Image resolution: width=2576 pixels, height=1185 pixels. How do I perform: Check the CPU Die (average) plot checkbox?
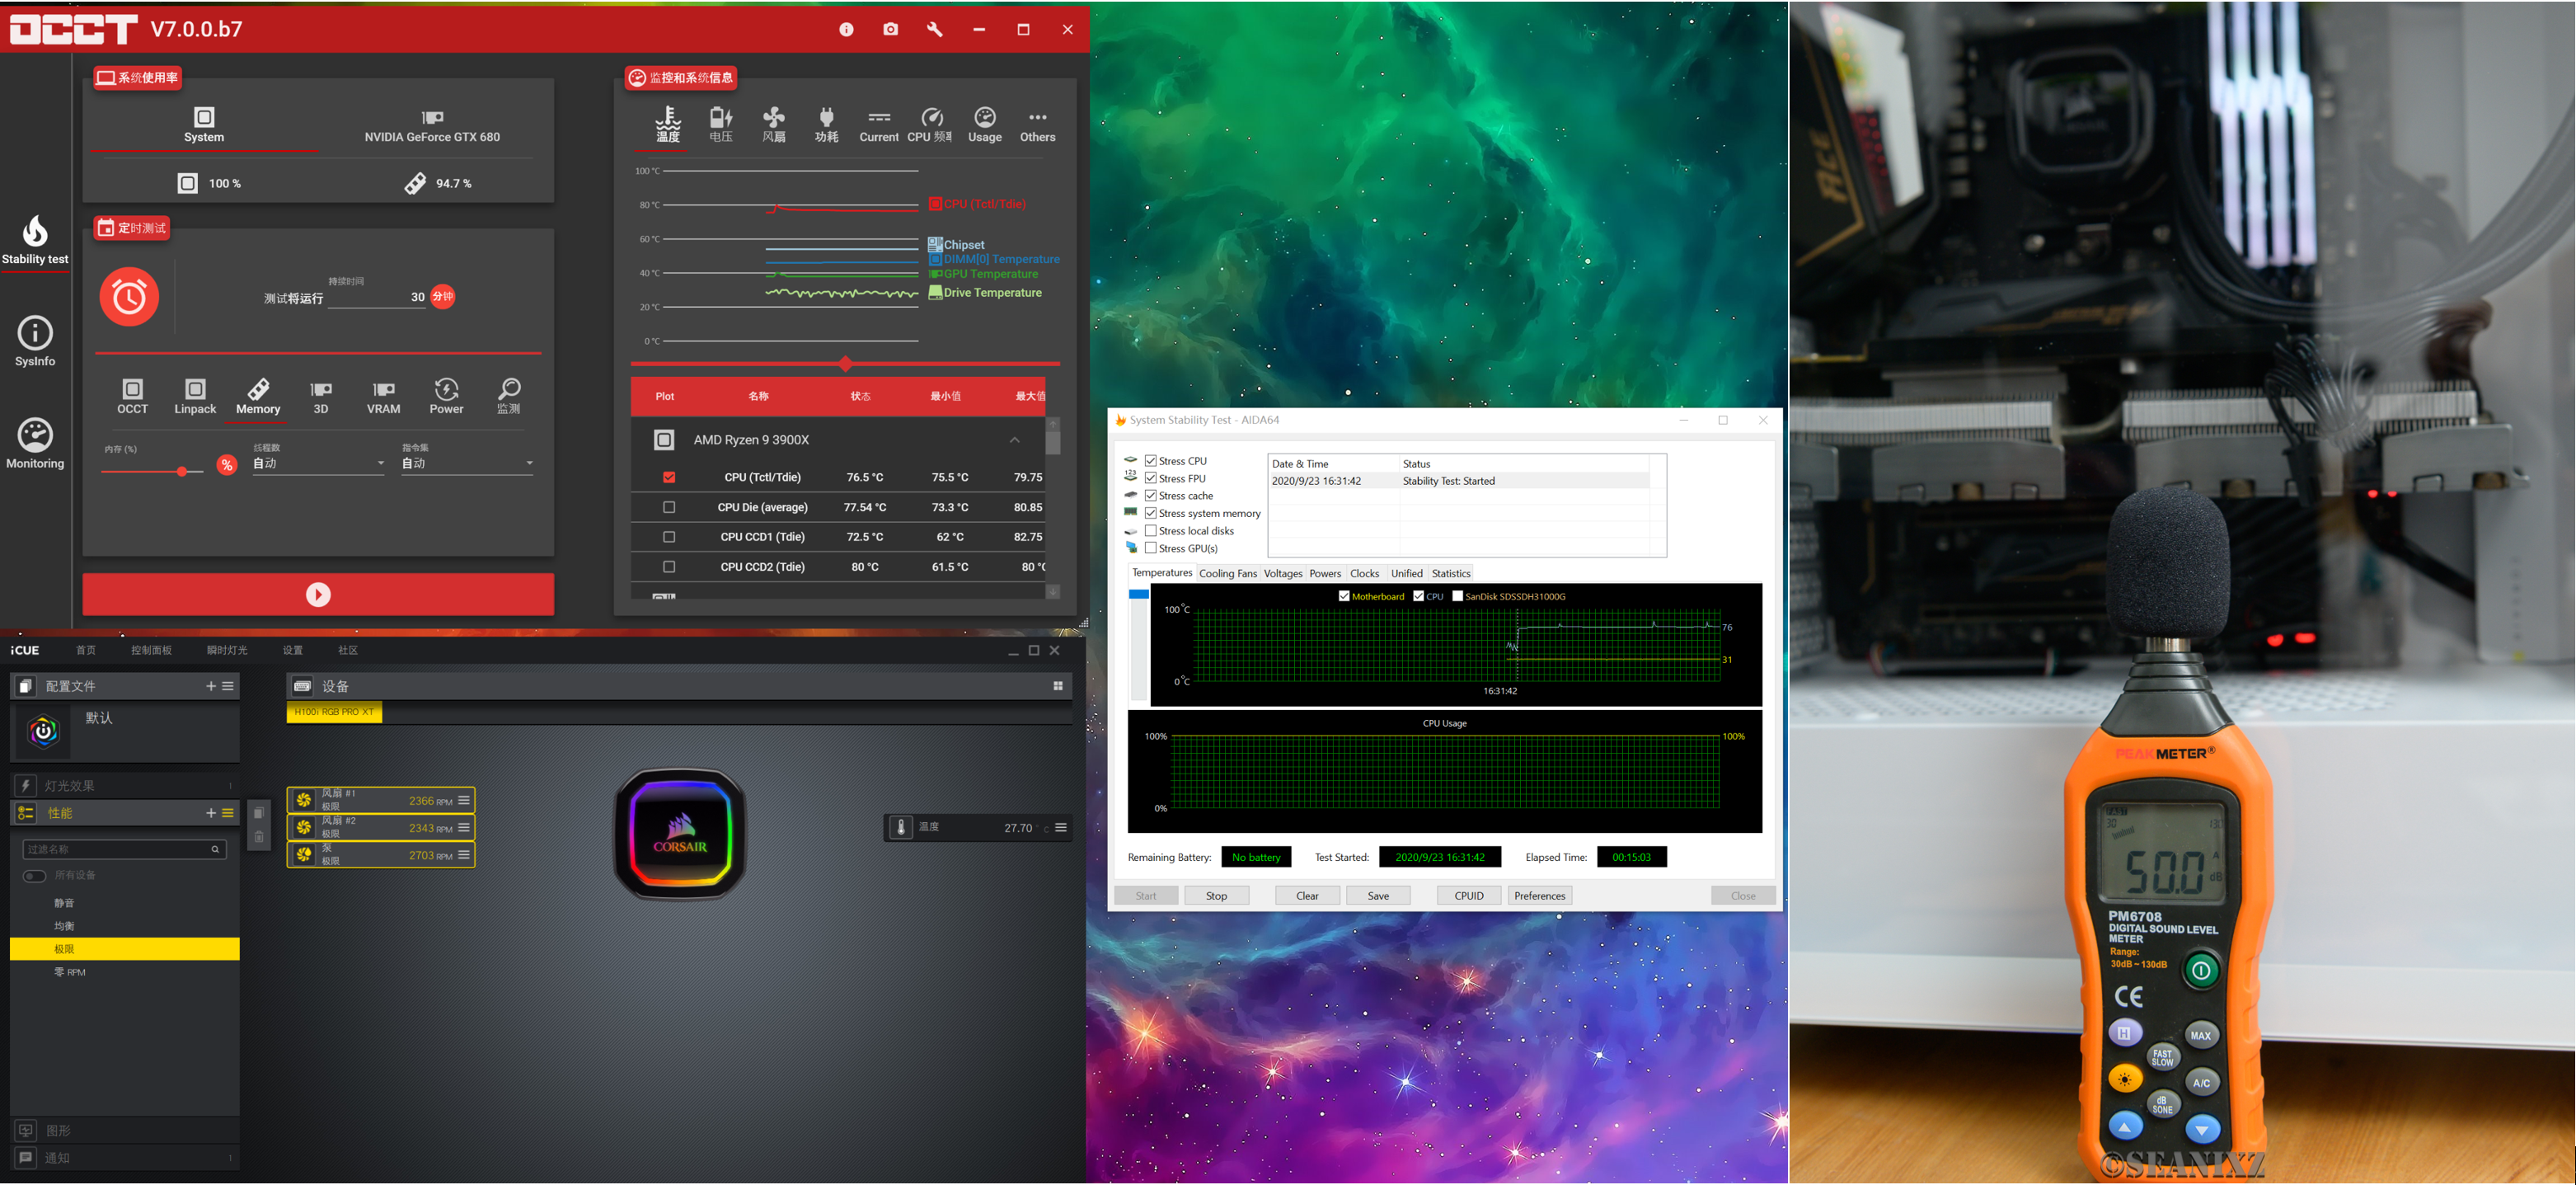coord(669,507)
